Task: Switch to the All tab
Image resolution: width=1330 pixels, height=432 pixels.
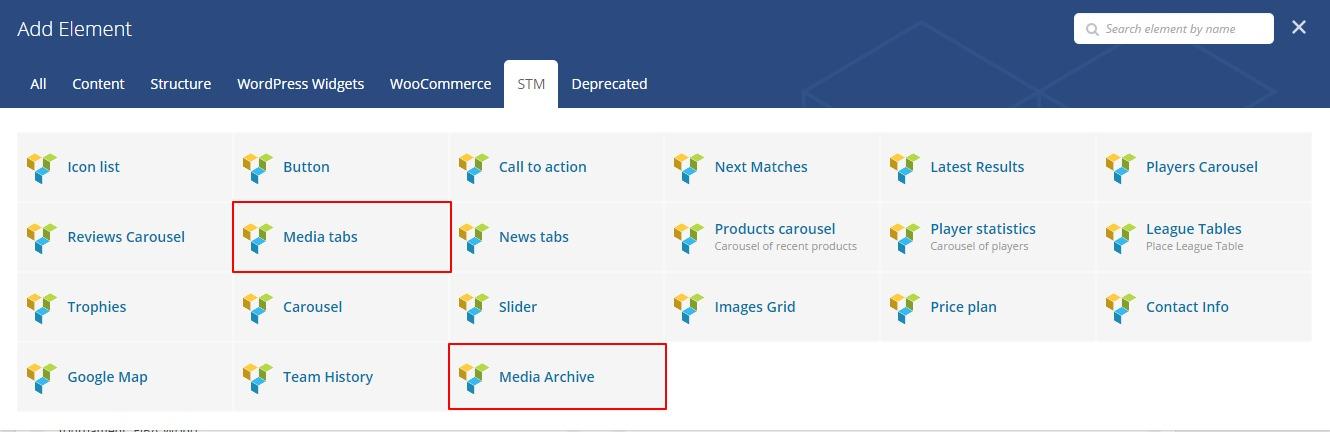Action: [x=38, y=84]
